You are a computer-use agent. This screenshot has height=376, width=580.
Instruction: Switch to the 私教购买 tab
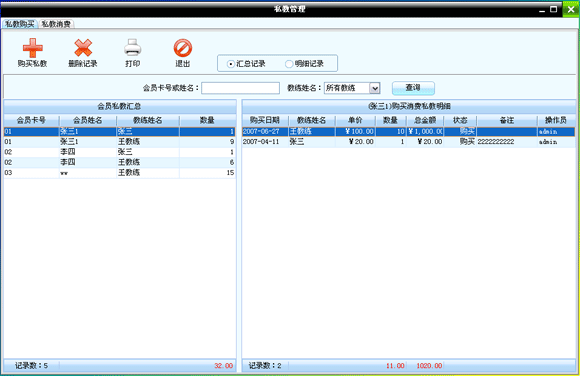point(20,24)
